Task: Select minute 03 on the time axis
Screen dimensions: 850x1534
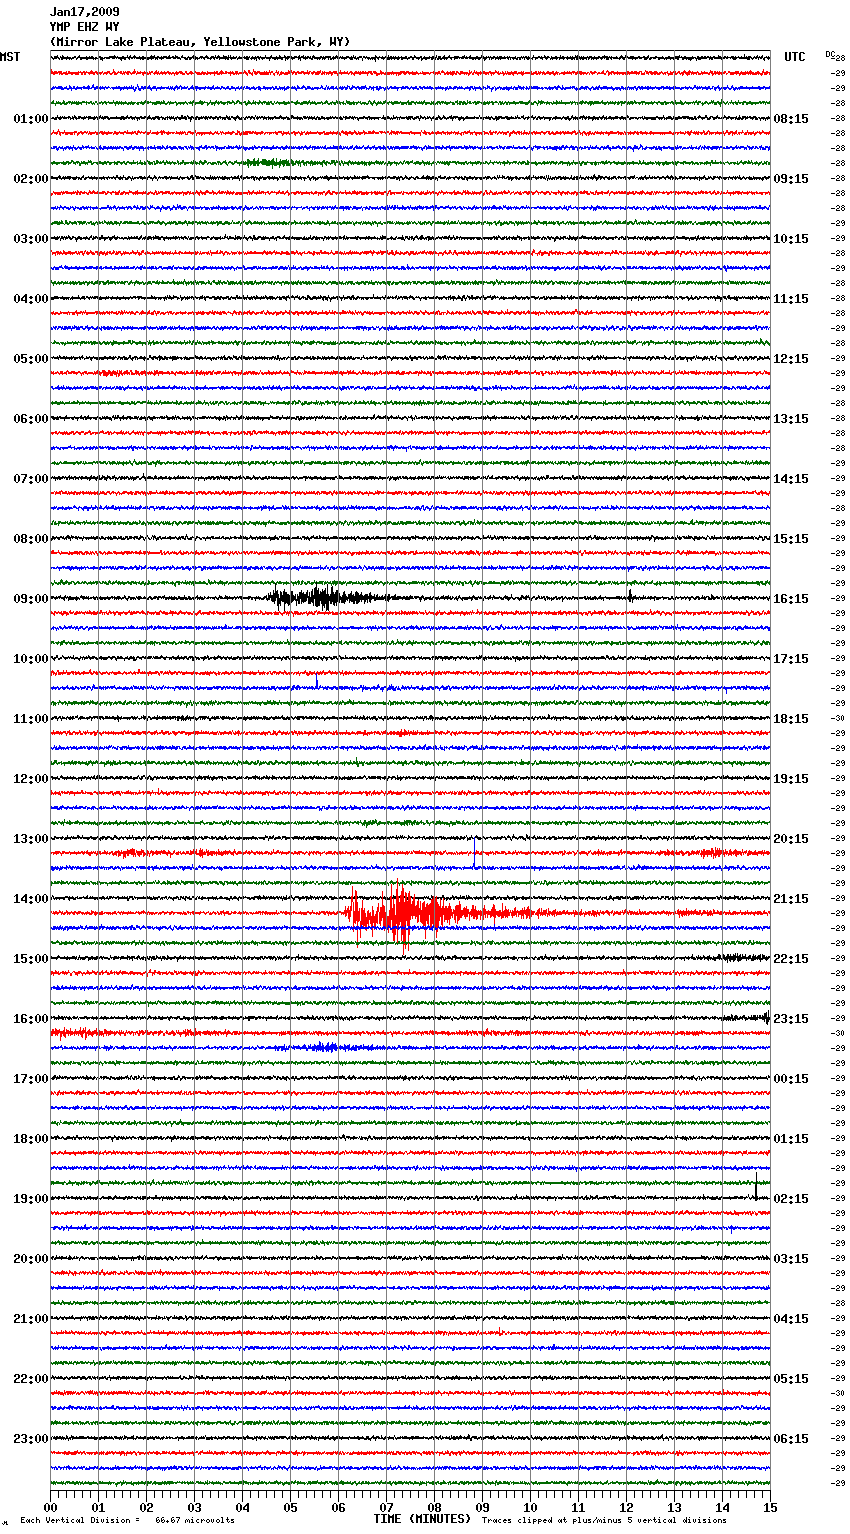Action: point(194,1507)
